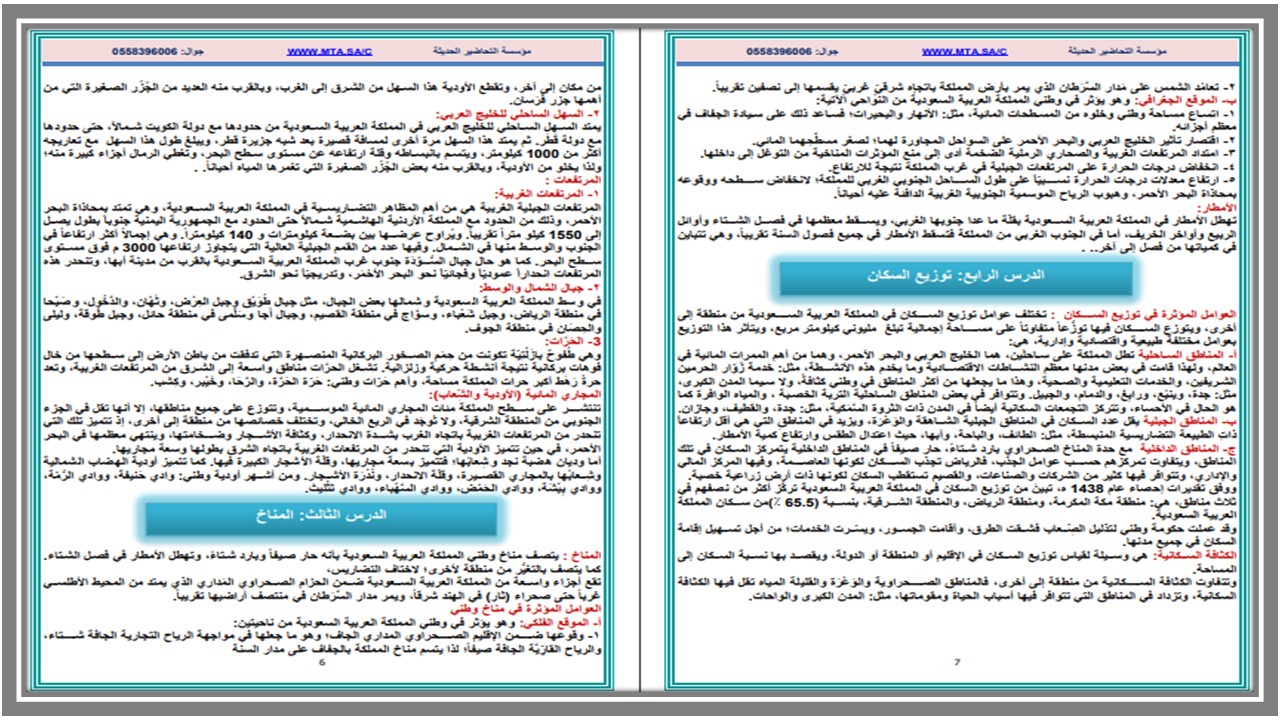Click page number 7 at the bottom
Viewport: 1280px width, 720px height.
(957, 662)
